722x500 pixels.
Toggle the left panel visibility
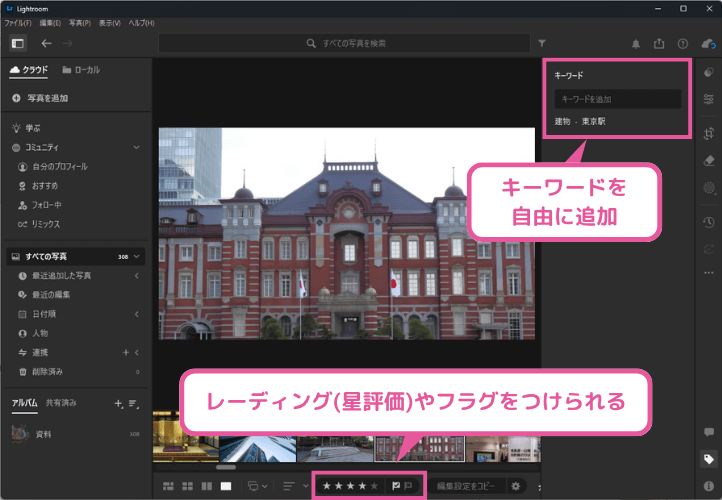tap(17, 44)
